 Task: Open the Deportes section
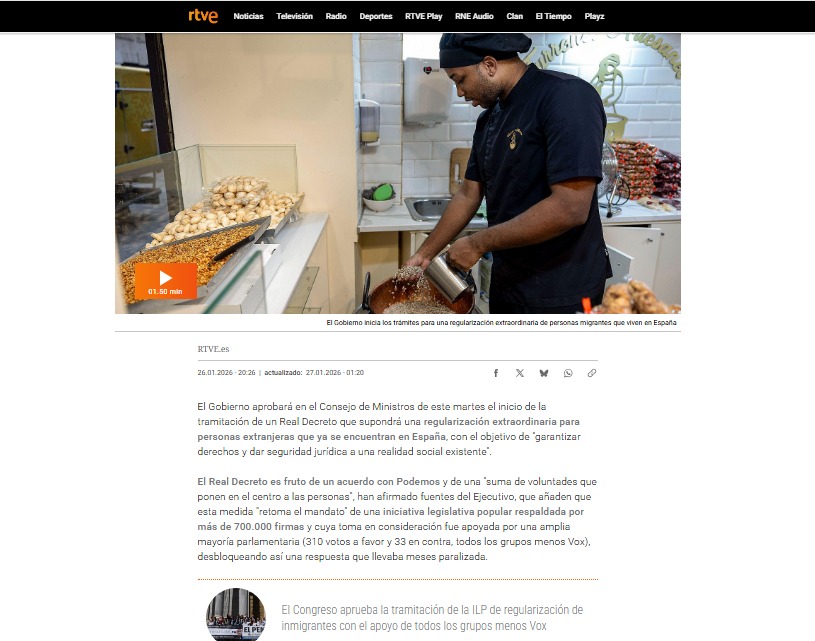pyautogui.click(x=376, y=16)
